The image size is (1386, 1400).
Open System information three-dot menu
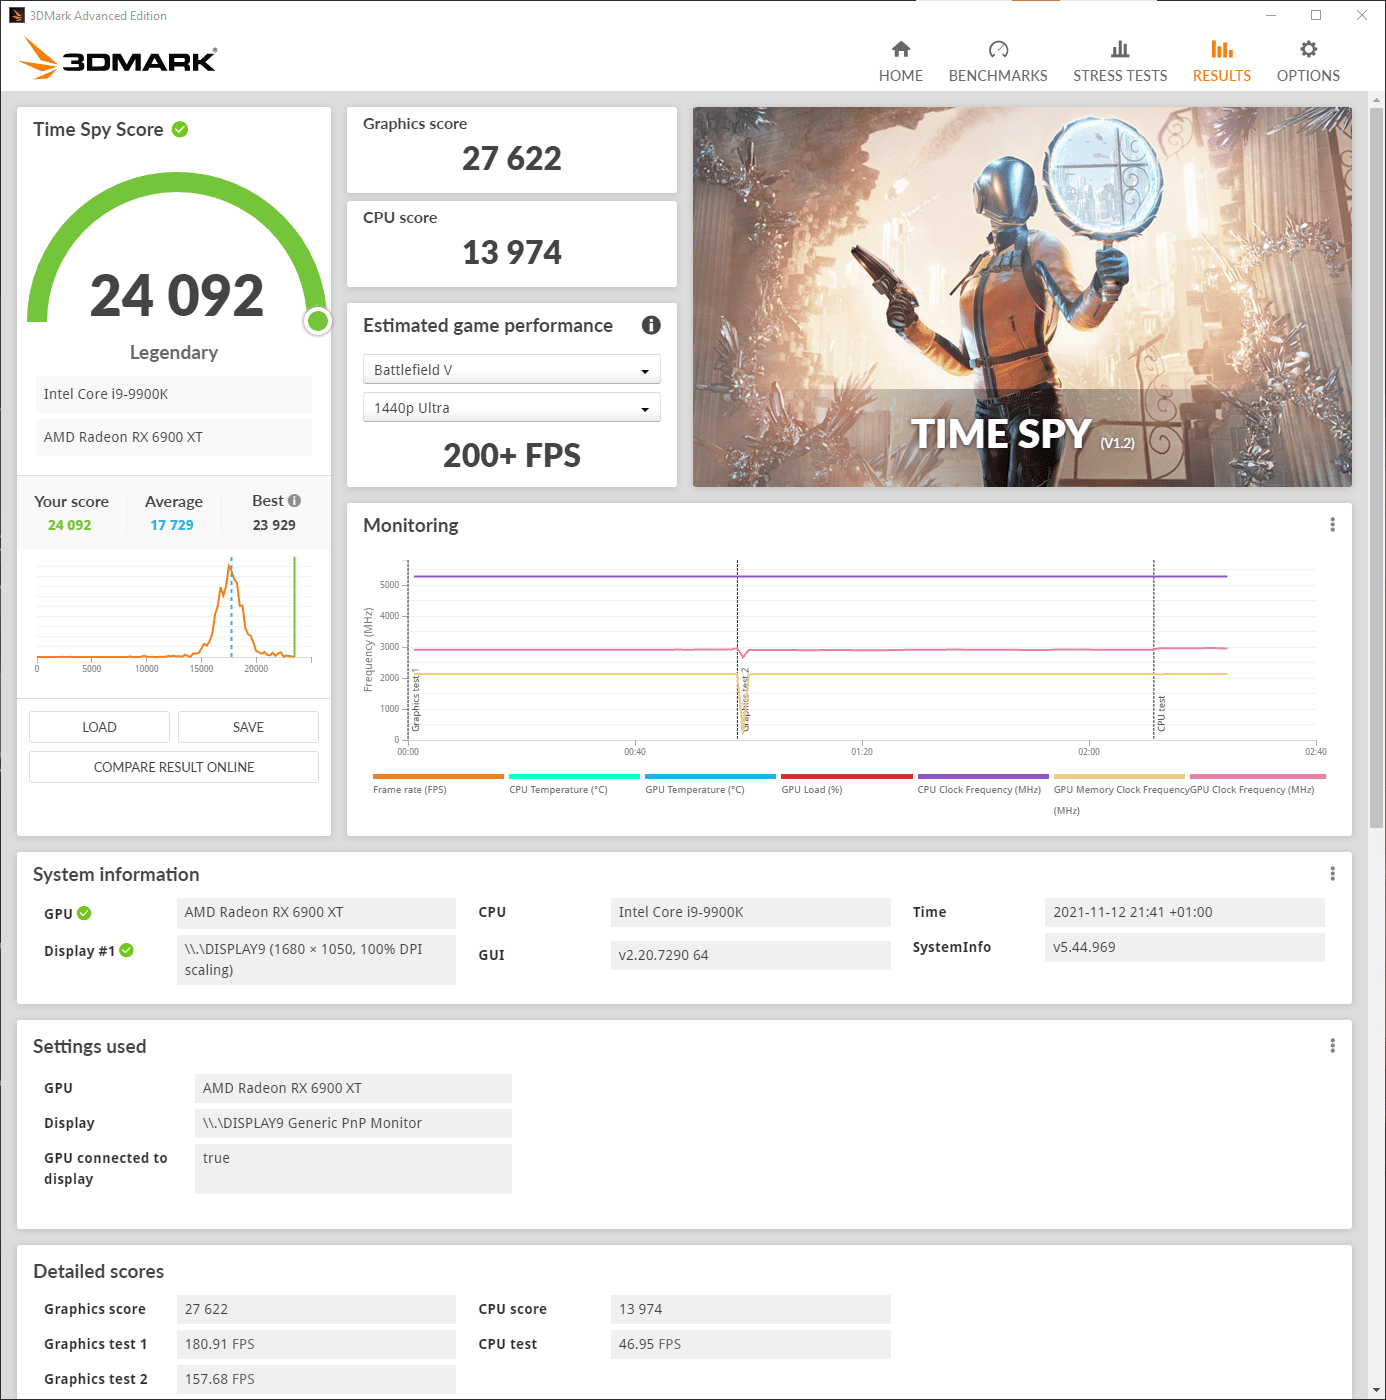coord(1332,874)
